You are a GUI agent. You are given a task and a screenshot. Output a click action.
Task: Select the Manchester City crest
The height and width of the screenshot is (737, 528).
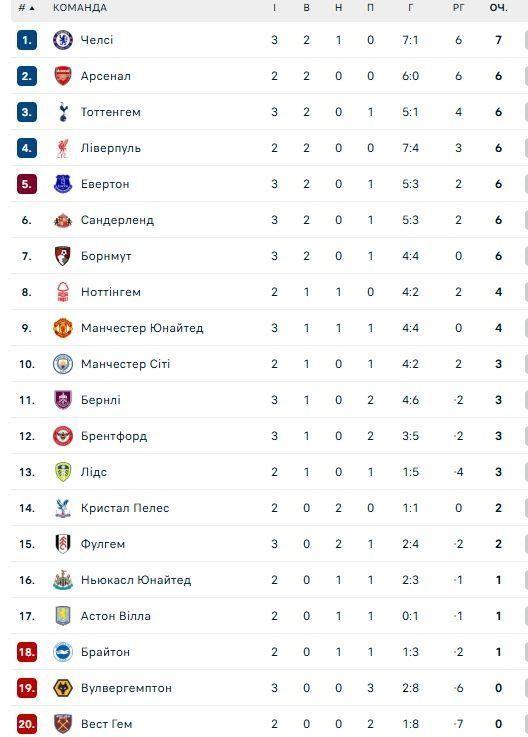(x=63, y=364)
